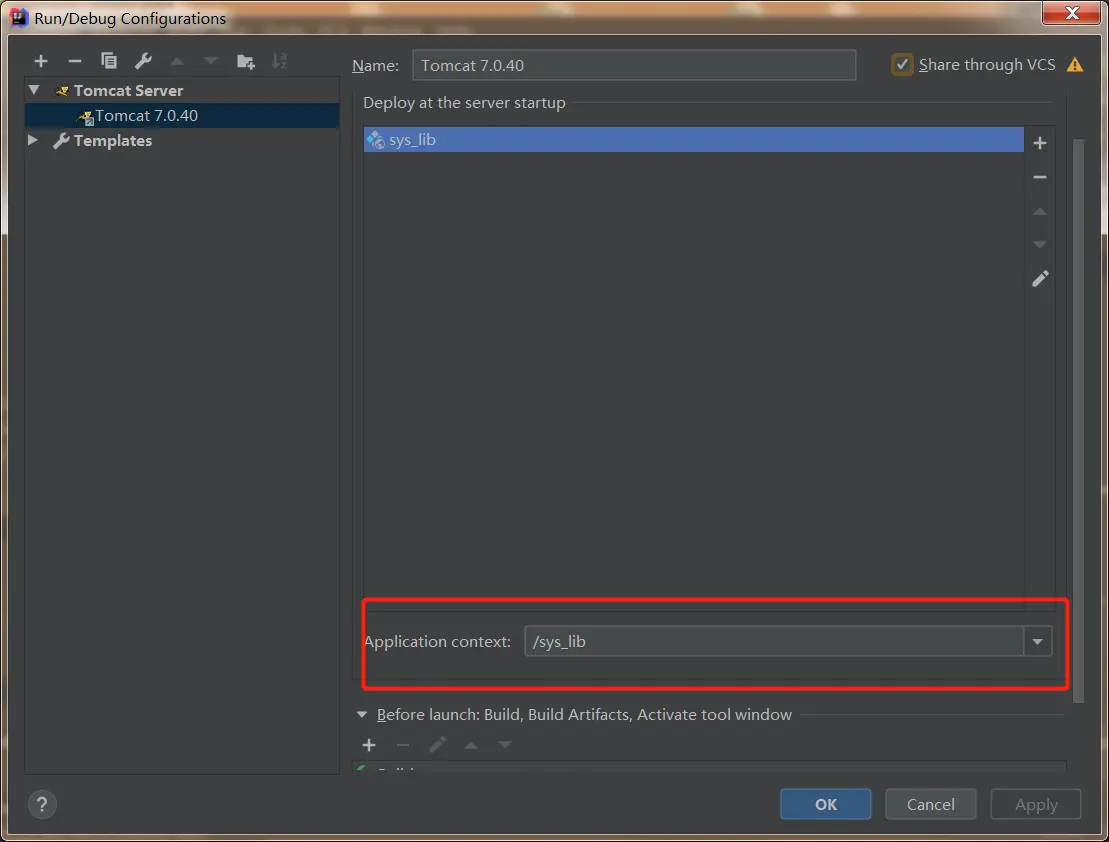1109x842 pixels.
Task: Add new configuration with plus icon
Action: coord(41,62)
